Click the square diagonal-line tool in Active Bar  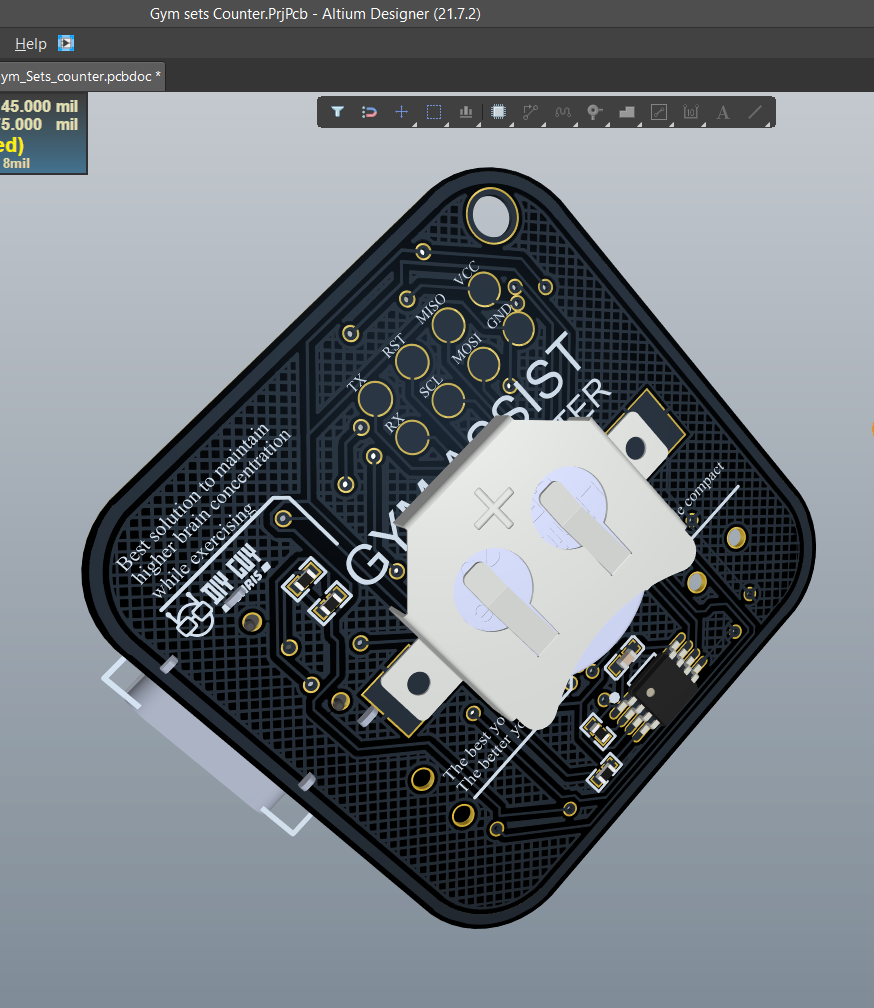(659, 112)
